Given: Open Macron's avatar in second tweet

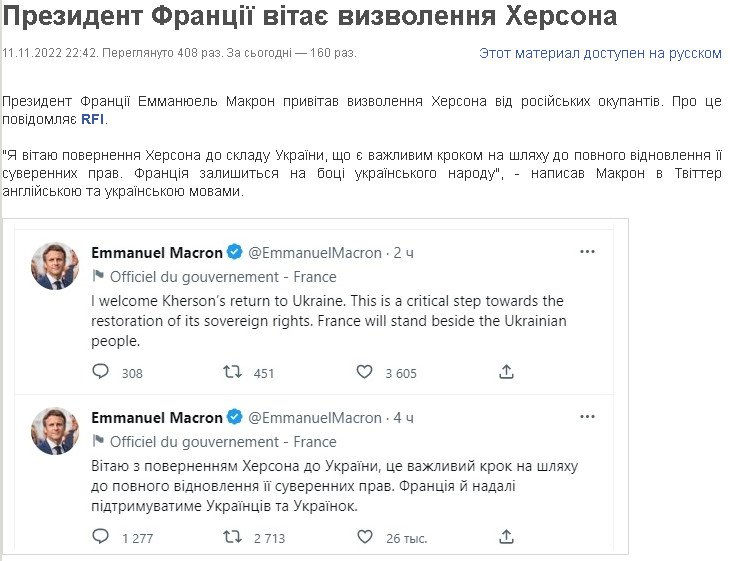Looking at the screenshot, I should [x=55, y=431].
